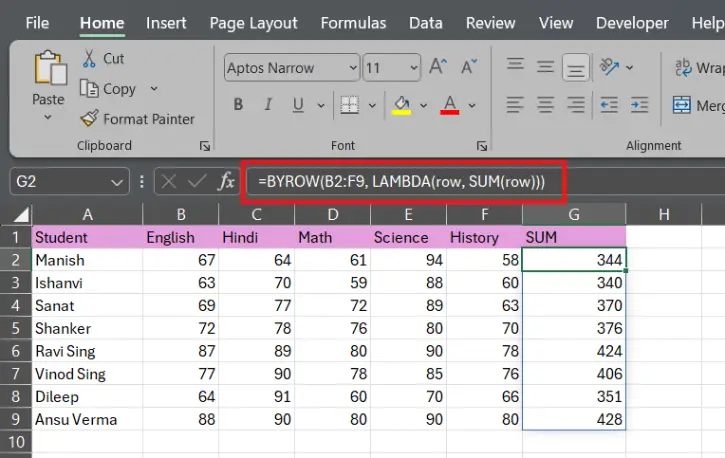Increase indent icon
The width and height of the screenshot is (725, 458).
pos(639,105)
